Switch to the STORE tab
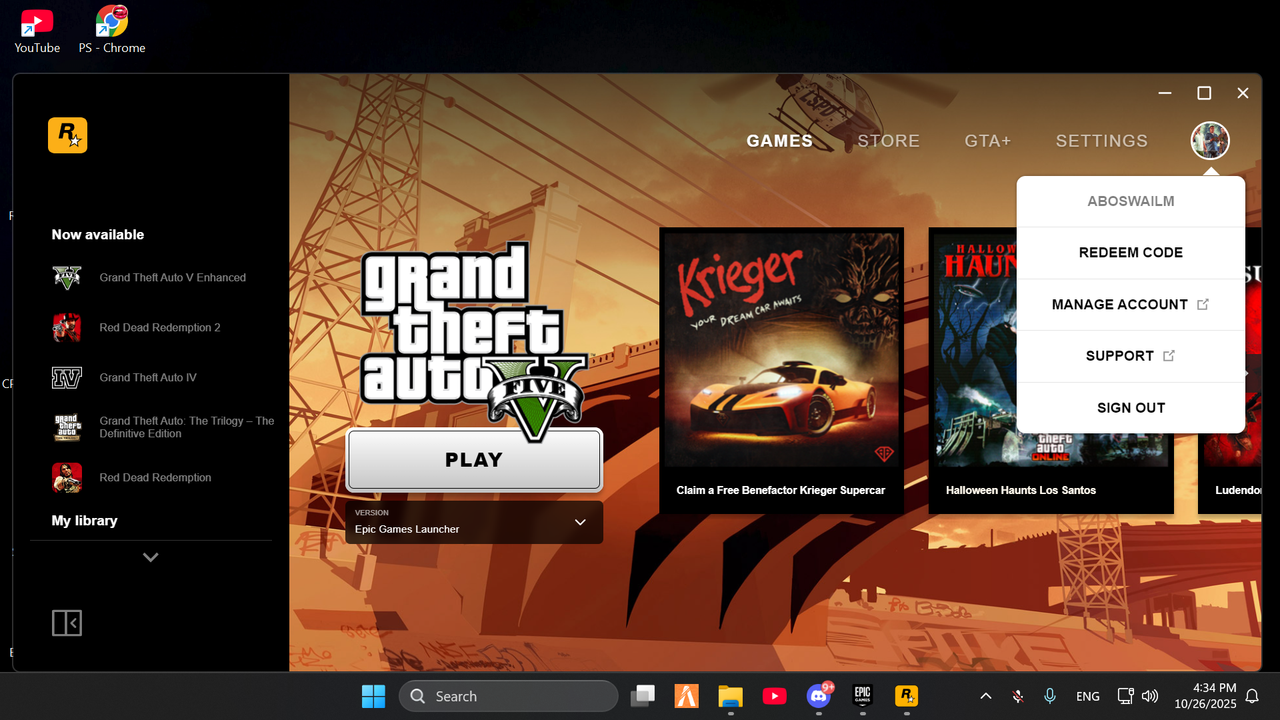1280x720 pixels. tap(888, 141)
